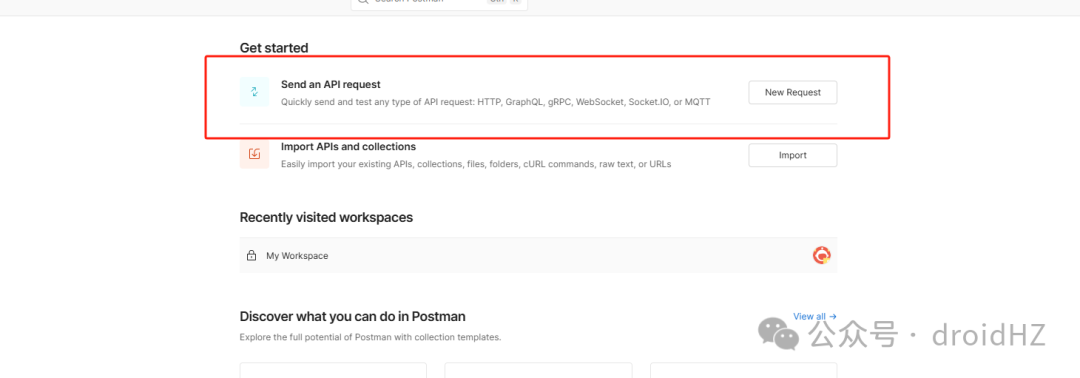Open the third collection template card

(x=744, y=370)
